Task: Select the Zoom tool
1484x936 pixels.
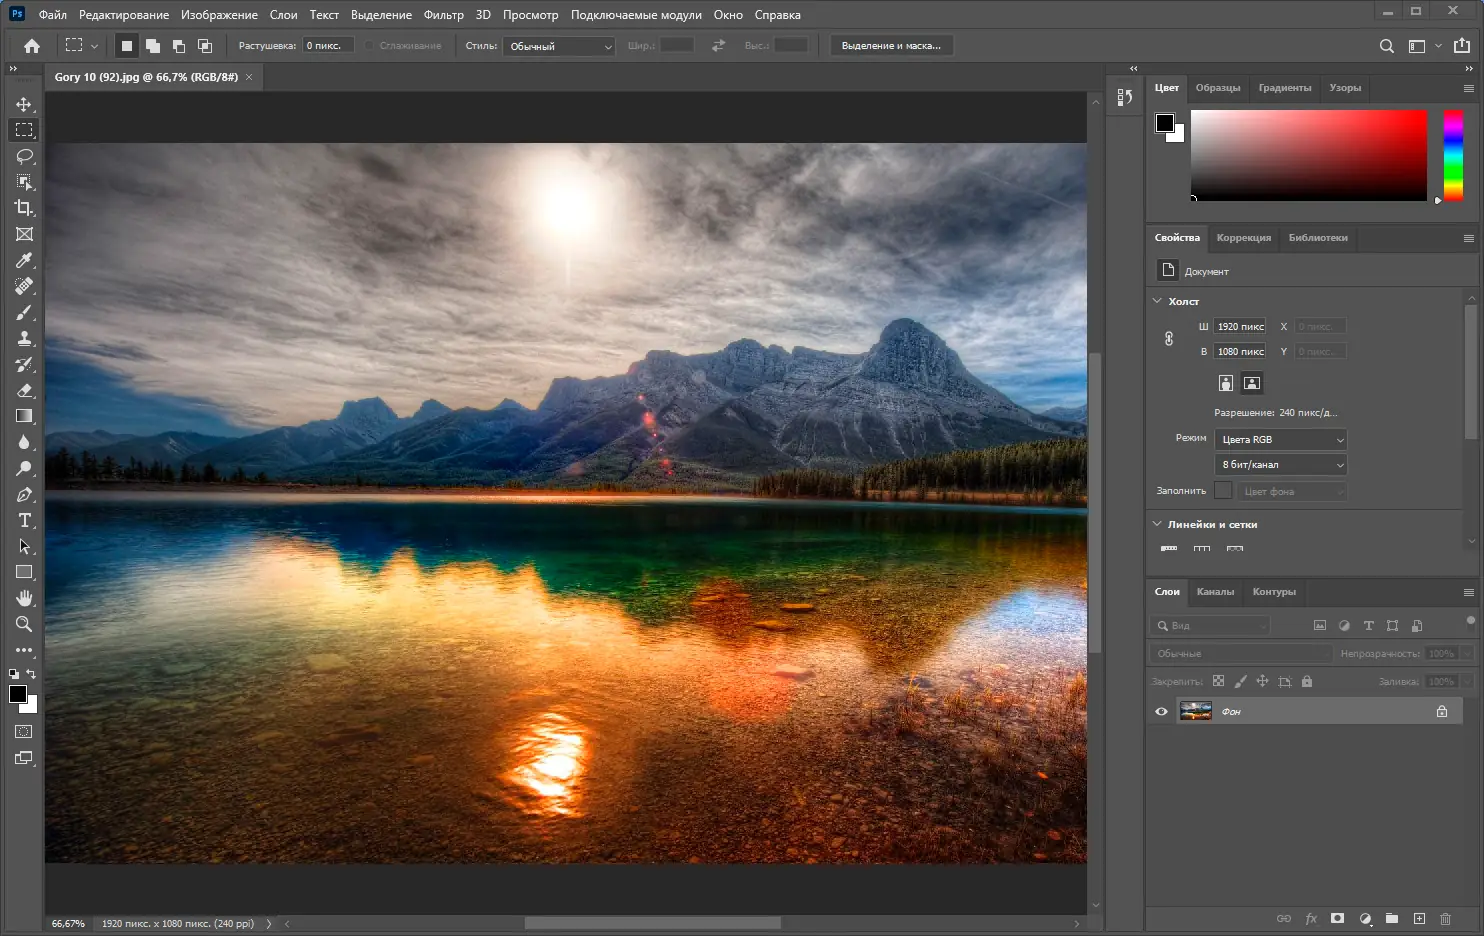Action: click(x=25, y=624)
